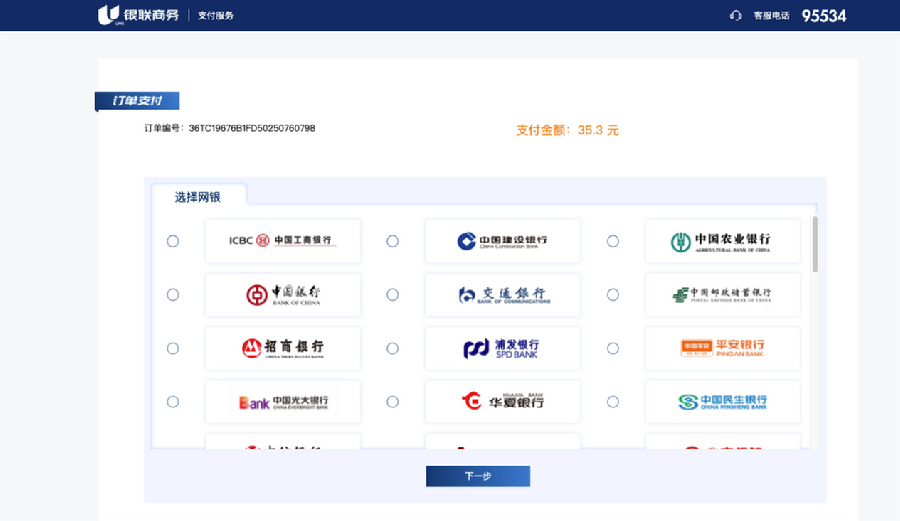Viewport: 900px width, 521px height.
Task: Select Postal Savings Bank radio button
Action: click(613, 295)
